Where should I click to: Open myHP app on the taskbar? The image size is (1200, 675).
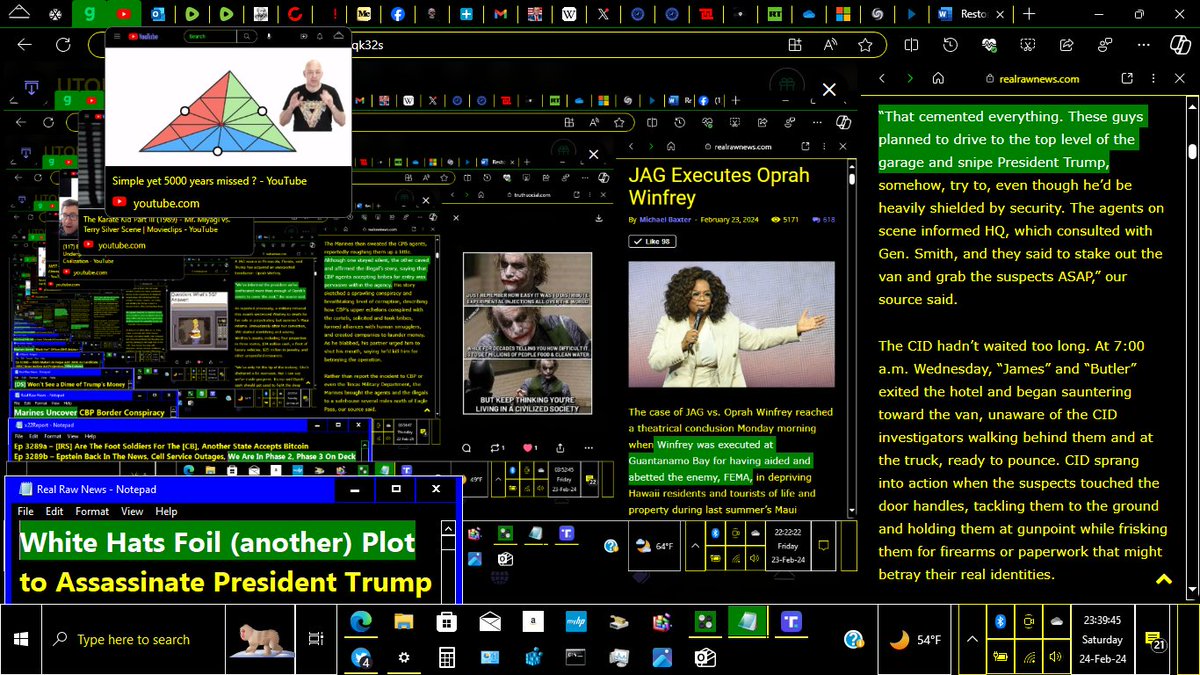tap(577, 622)
